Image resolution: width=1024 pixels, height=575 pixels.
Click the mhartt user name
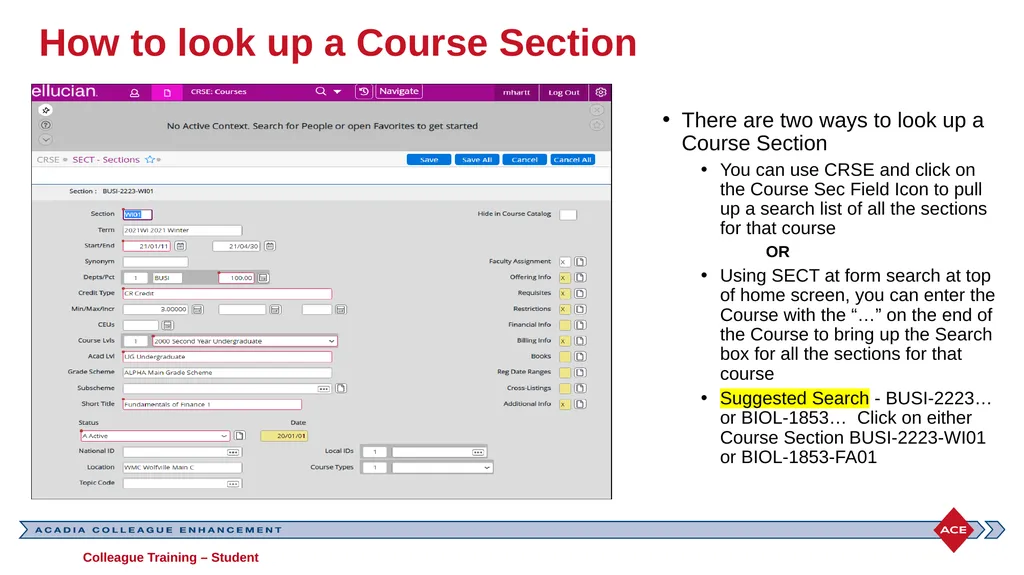[x=516, y=93]
